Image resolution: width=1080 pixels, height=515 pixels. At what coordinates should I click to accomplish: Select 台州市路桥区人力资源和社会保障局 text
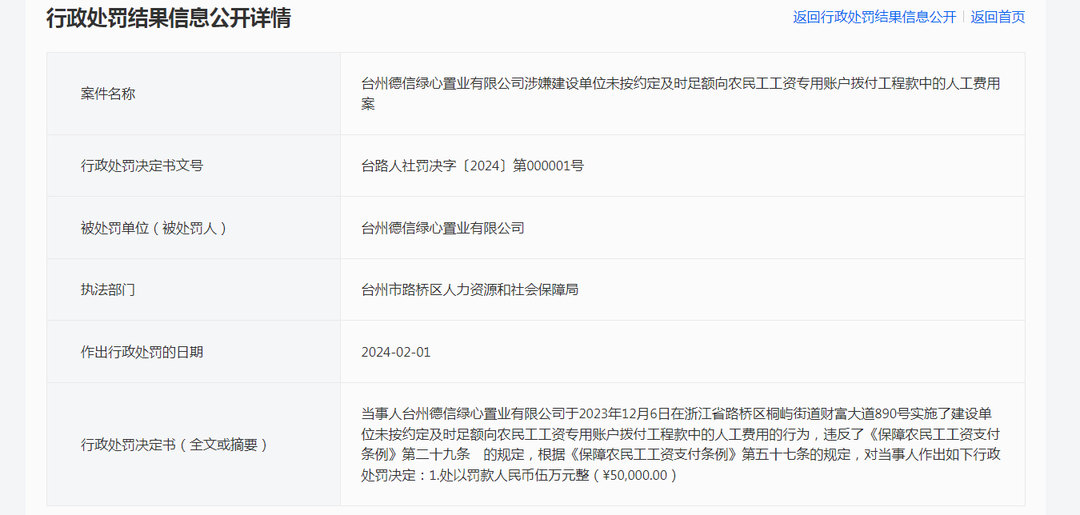pyautogui.click(x=470, y=290)
